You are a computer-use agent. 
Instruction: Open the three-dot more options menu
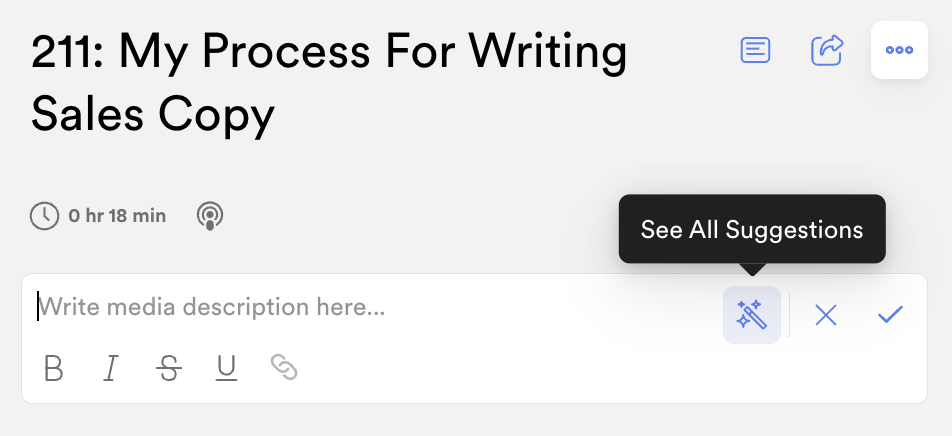pyautogui.click(x=899, y=50)
